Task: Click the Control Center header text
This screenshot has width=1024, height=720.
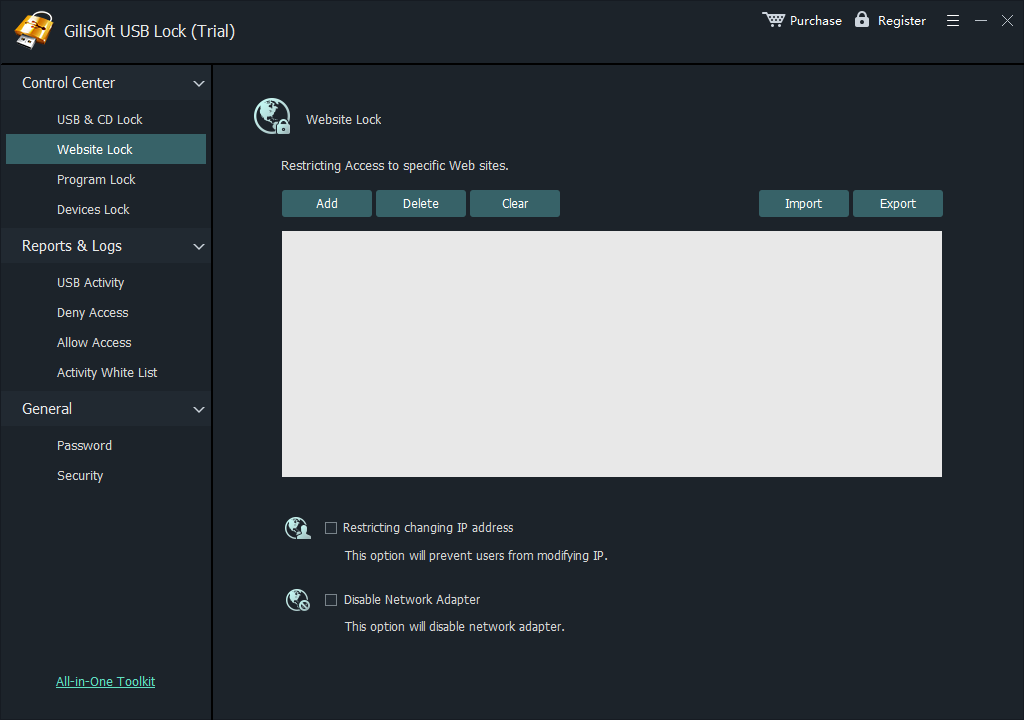Action: pyautogui.click(x=69, y=83)
